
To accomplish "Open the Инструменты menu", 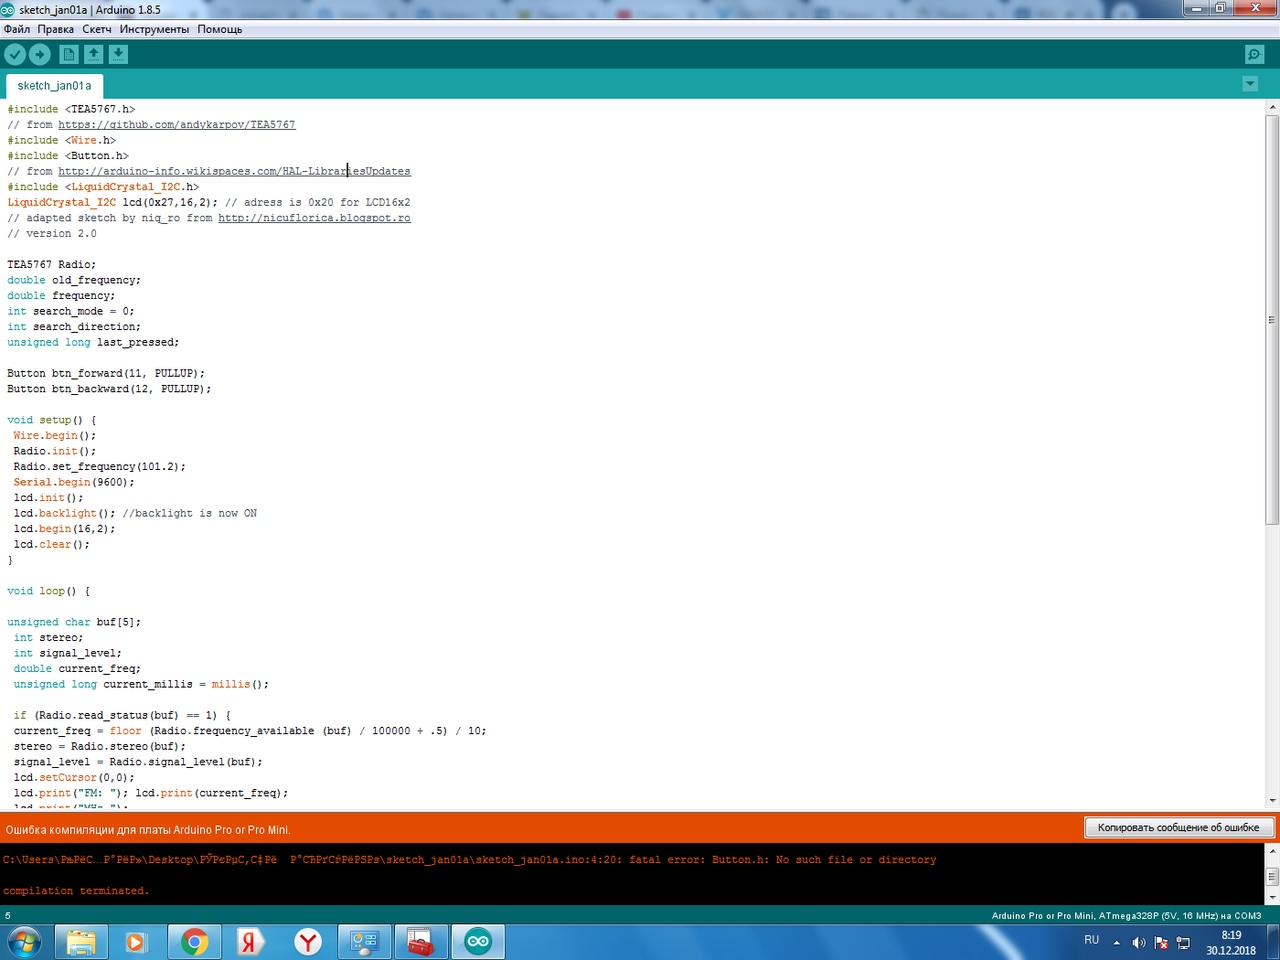I will [x=154, y=29].
